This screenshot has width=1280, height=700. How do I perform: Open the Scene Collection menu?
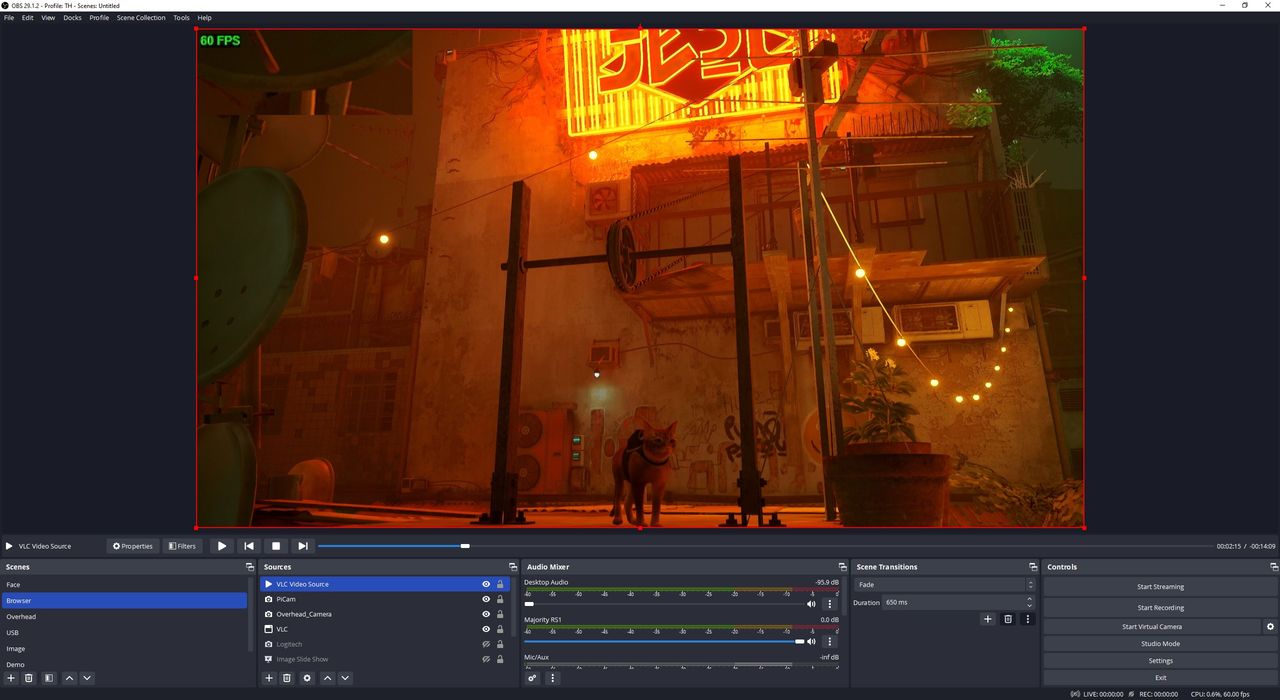[141, 18]
